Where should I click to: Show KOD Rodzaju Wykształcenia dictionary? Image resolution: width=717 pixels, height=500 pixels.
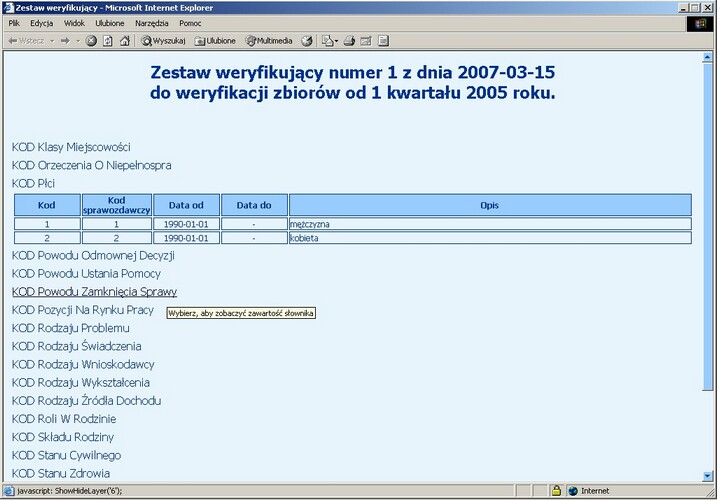(x=81, y=382)
